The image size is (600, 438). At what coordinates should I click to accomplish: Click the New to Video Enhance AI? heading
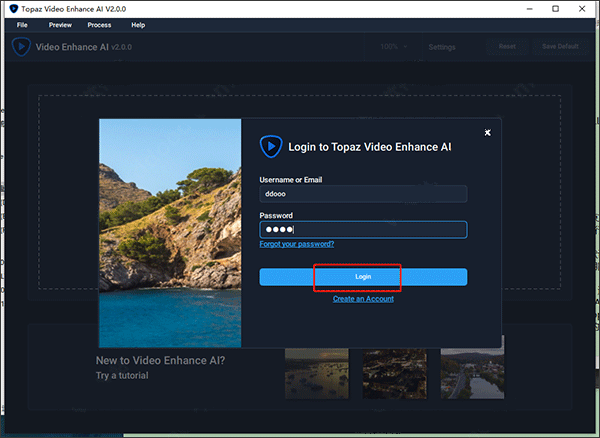click(x=160, y=360)
